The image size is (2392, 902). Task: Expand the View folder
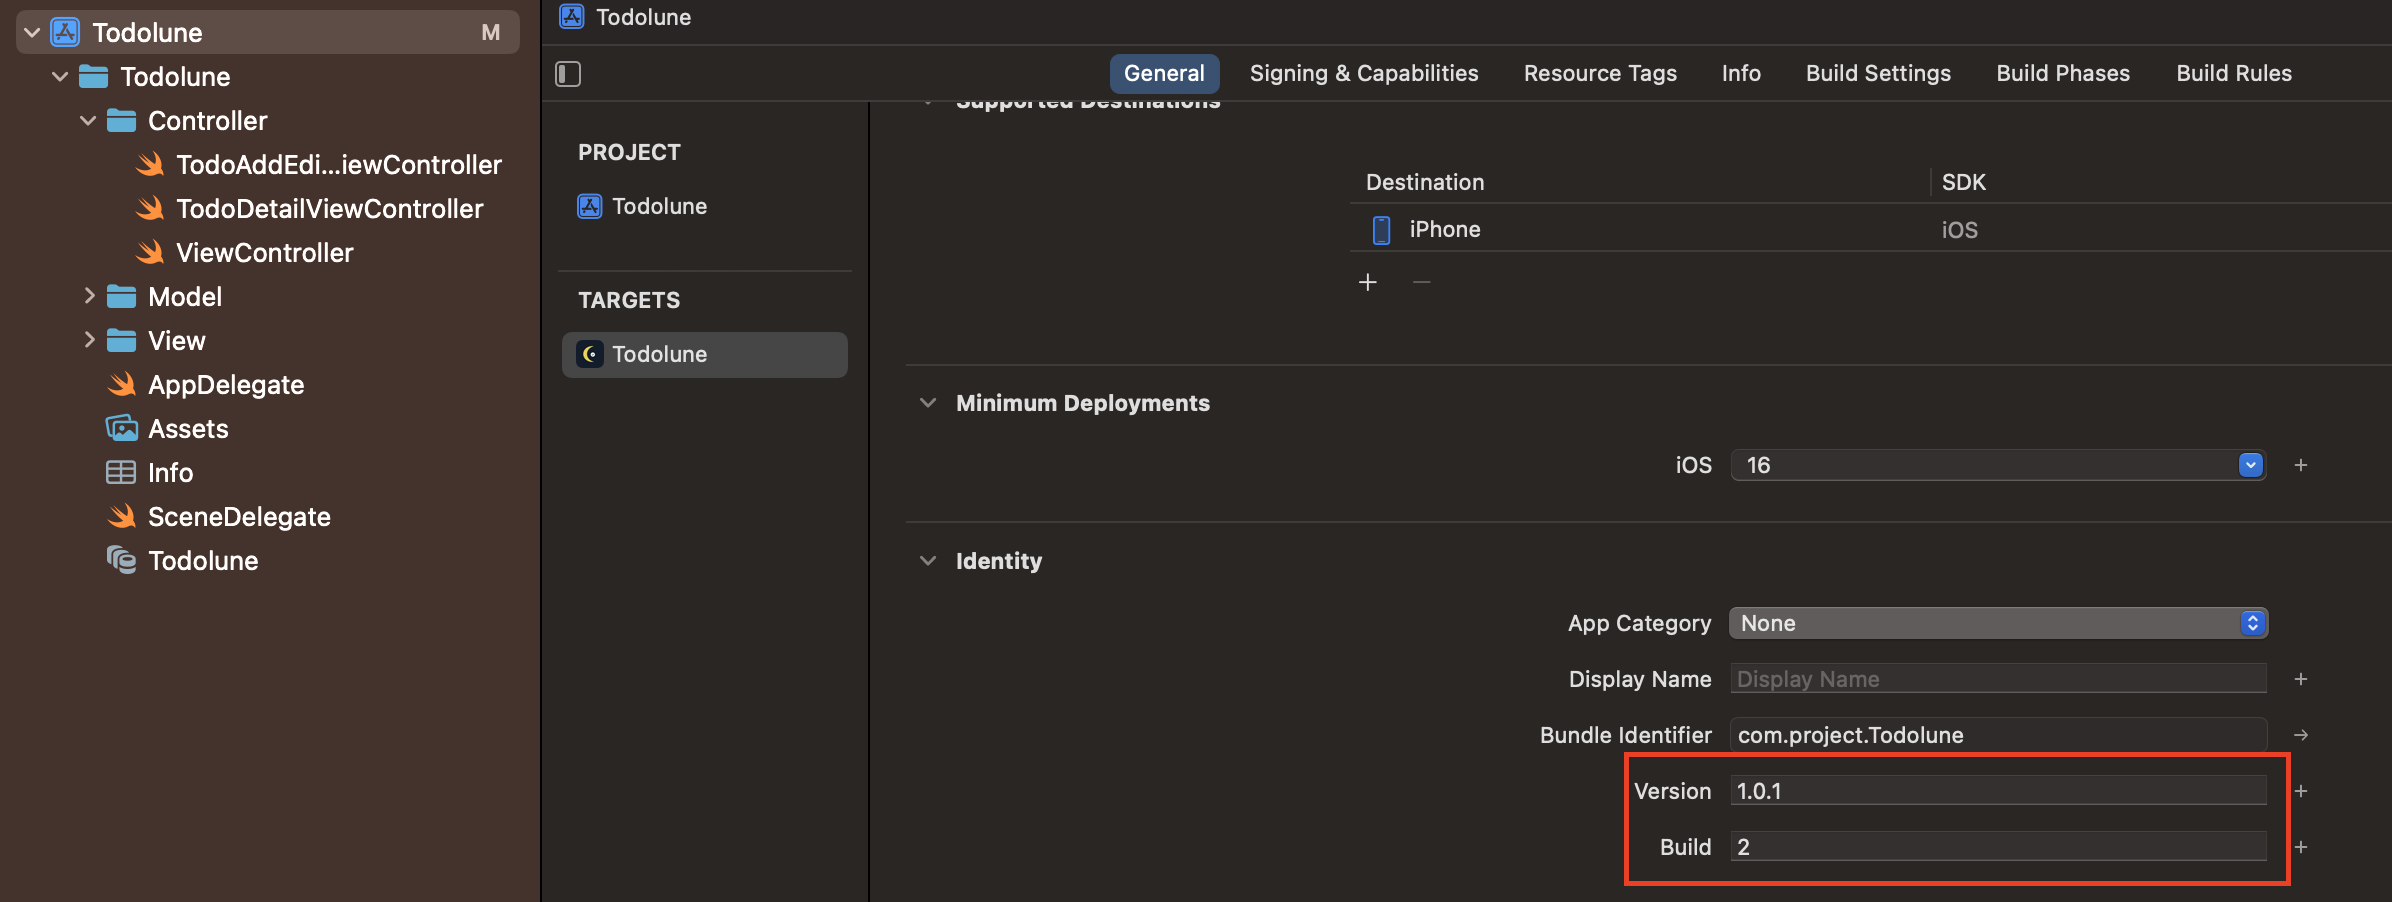tap(89, 340)
